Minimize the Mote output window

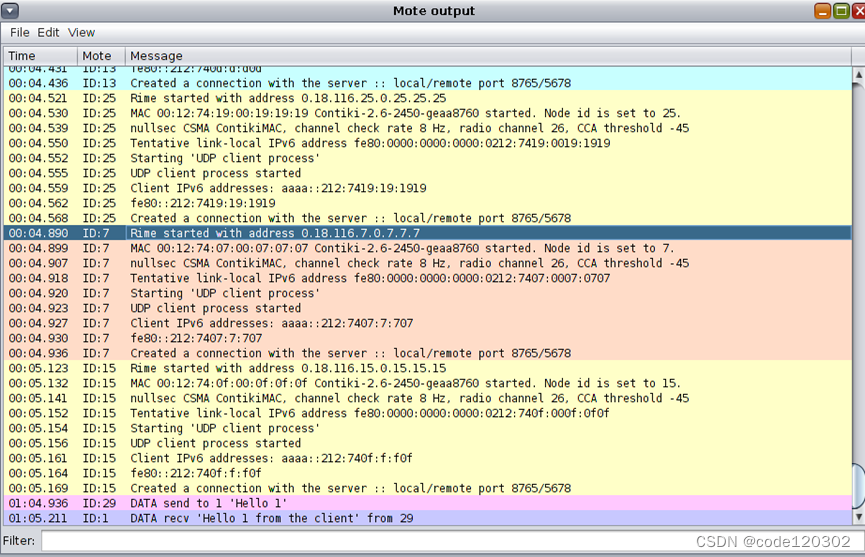[x=822, y=10]
